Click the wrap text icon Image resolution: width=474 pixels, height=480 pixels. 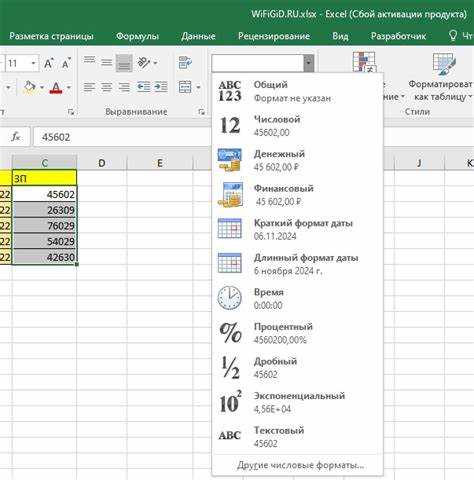tap(185, 63)
